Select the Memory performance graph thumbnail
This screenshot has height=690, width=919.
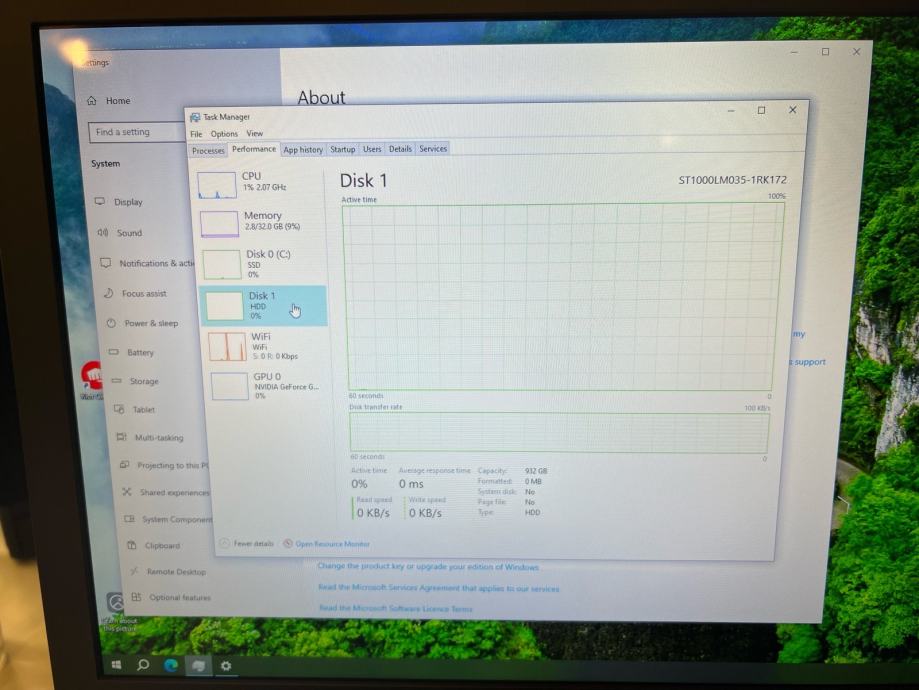(219, 224)
